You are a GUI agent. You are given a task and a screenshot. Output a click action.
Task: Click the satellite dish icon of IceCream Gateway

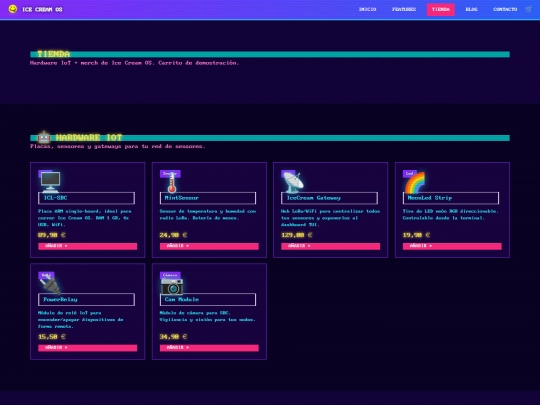pos(294,182)
